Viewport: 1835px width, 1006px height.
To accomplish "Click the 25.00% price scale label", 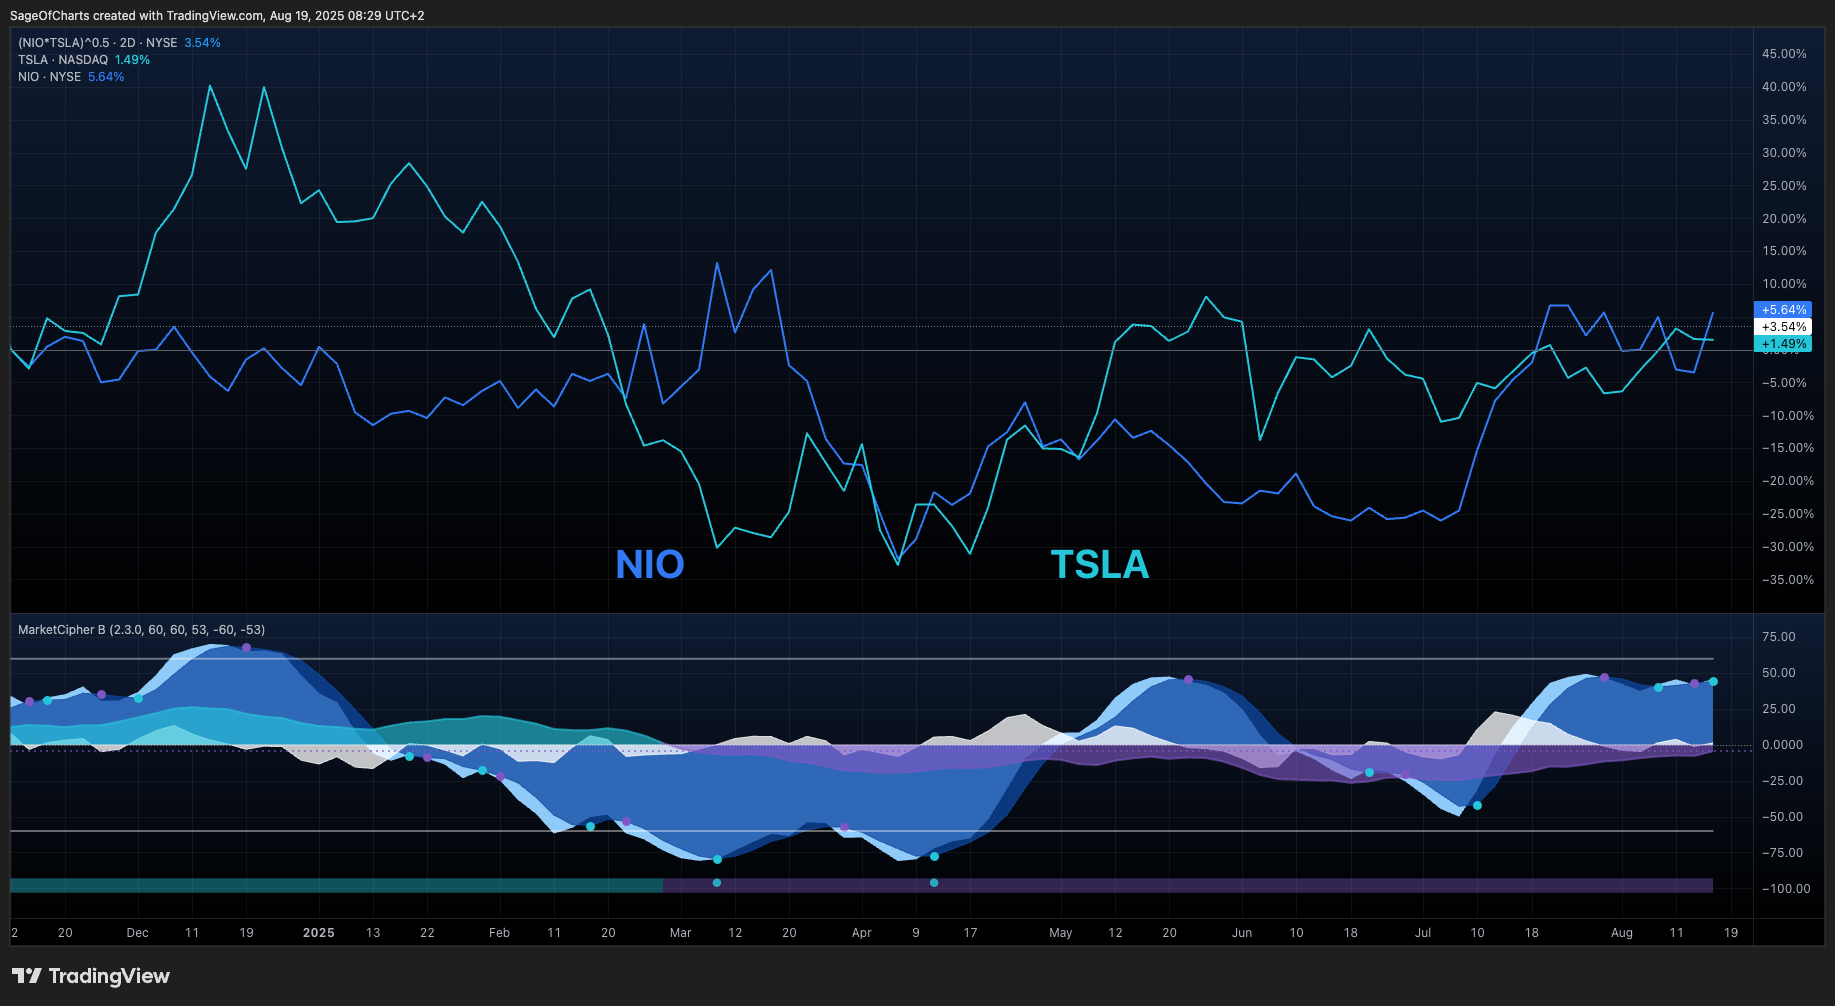I will 1784,186.
